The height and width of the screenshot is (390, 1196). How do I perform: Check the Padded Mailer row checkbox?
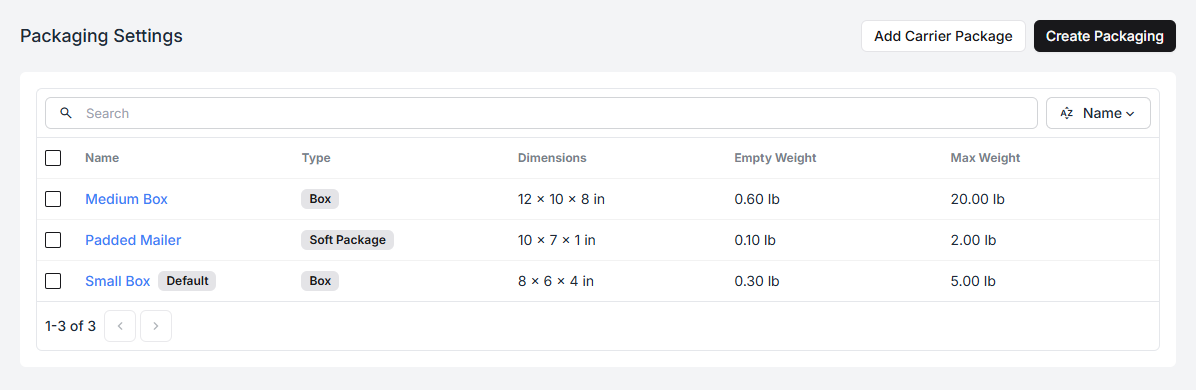click(53, 240)
